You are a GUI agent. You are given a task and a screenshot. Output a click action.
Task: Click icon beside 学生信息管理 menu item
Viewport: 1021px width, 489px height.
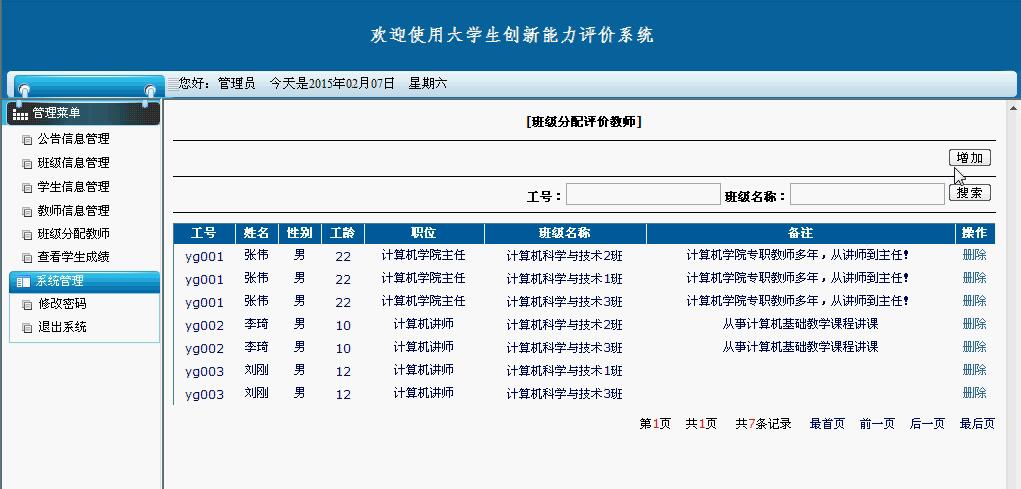point(27,188)
